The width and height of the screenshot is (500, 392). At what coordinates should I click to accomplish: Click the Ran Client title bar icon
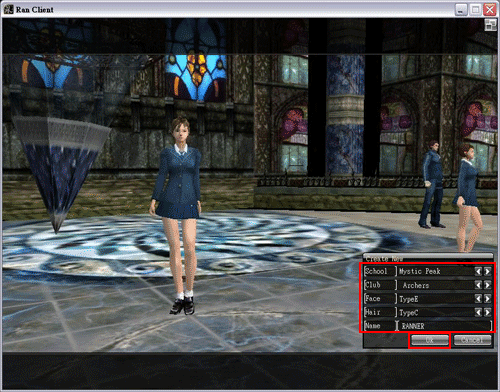click(8, 9)
